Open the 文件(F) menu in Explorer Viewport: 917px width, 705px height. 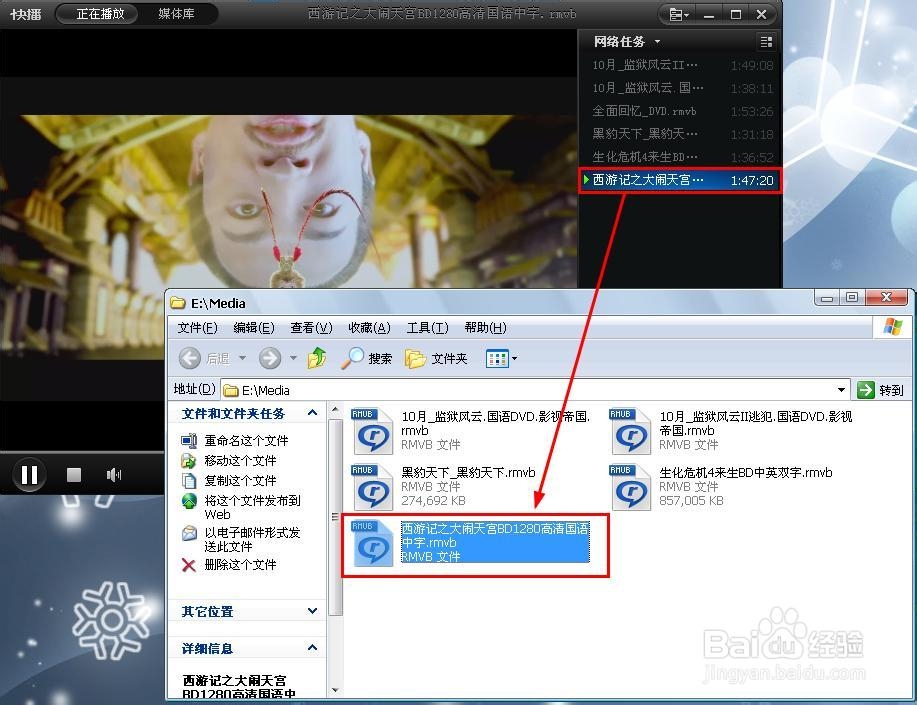[198, 328]
